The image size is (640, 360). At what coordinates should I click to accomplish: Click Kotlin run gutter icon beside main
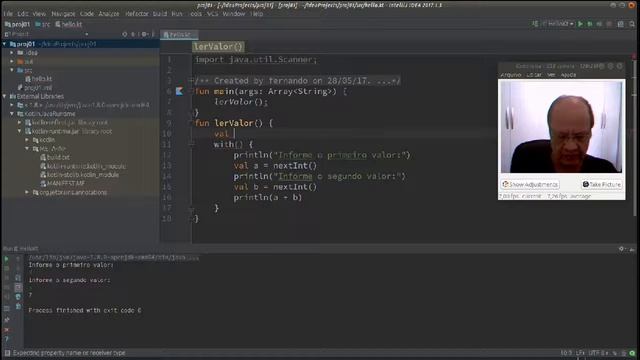[179, 91]
